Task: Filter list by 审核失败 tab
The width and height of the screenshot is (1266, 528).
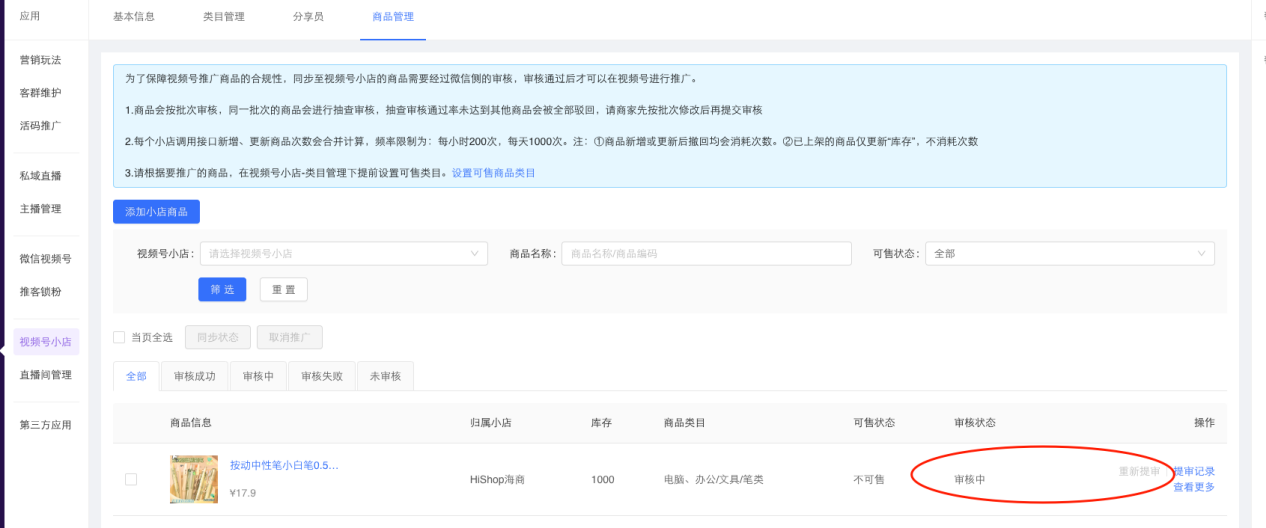Action: (322, 376)
